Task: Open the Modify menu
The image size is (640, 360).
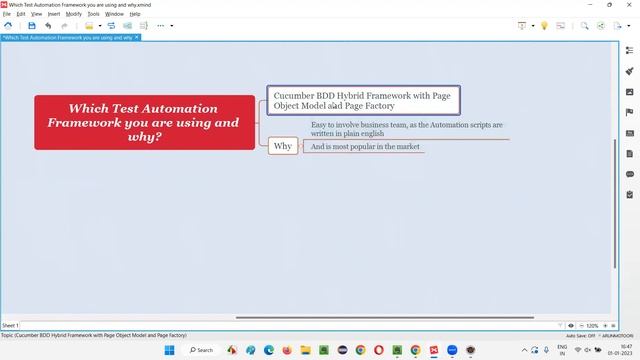Action: click(73, 14)
